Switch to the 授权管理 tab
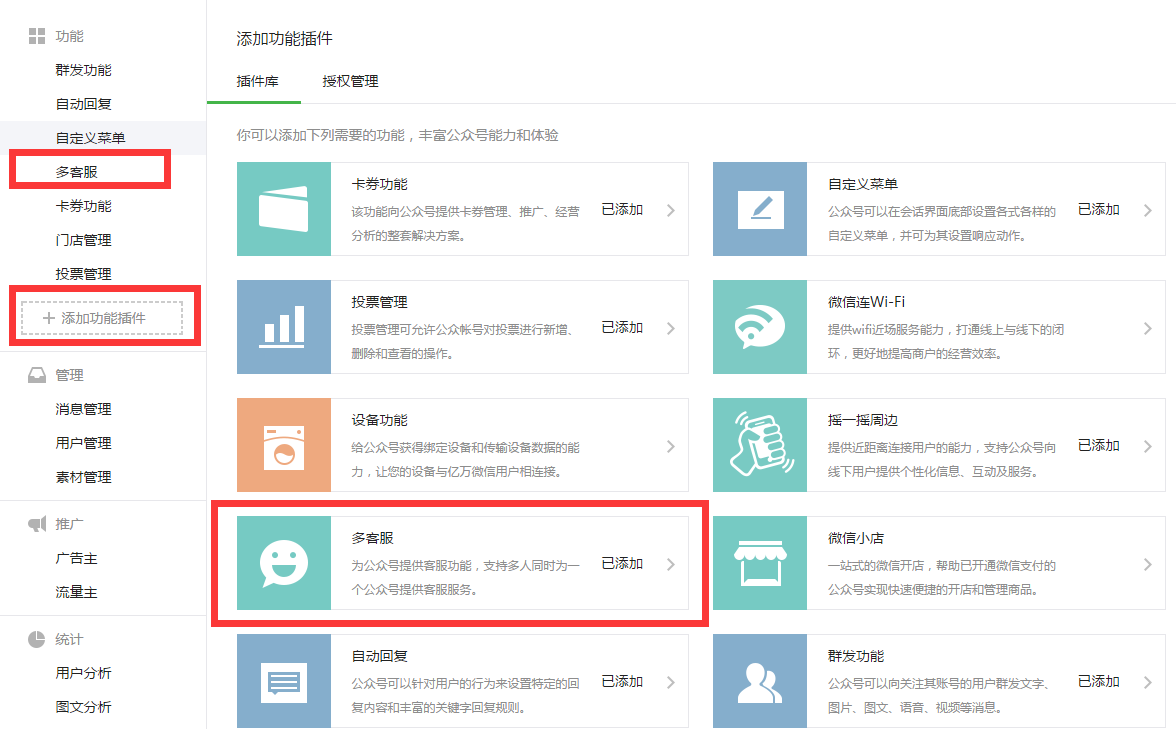Viewport: 1176px width, 729px height. coord(350,81)
